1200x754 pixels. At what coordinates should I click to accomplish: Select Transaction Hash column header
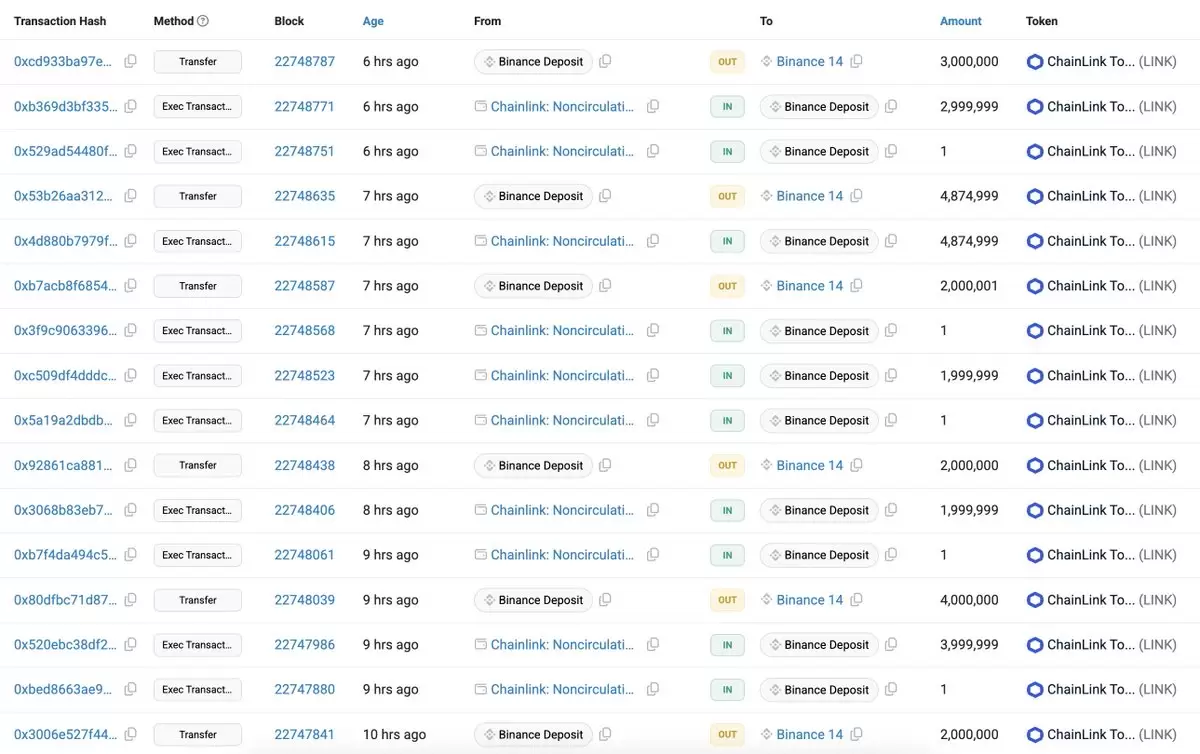(60, 21)
